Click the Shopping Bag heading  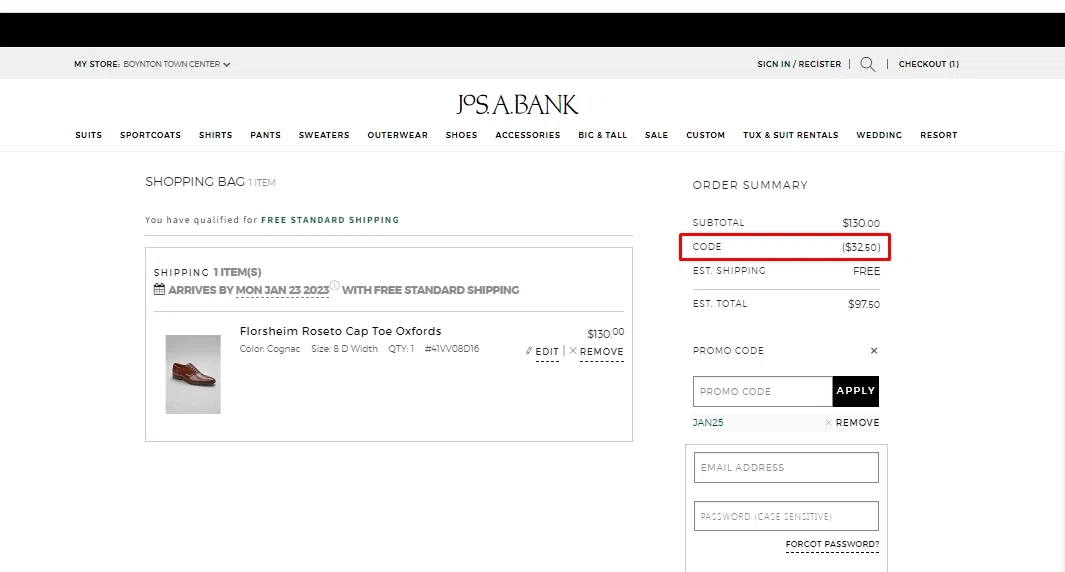coord(195,182)
